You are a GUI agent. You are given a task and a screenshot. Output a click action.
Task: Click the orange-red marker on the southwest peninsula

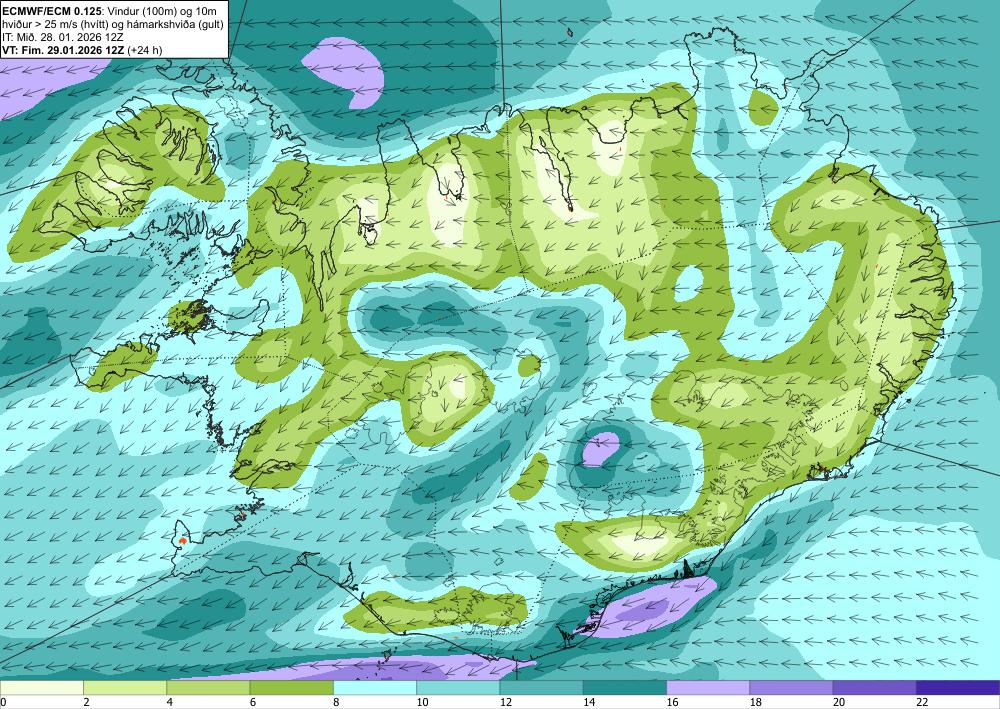183,540
